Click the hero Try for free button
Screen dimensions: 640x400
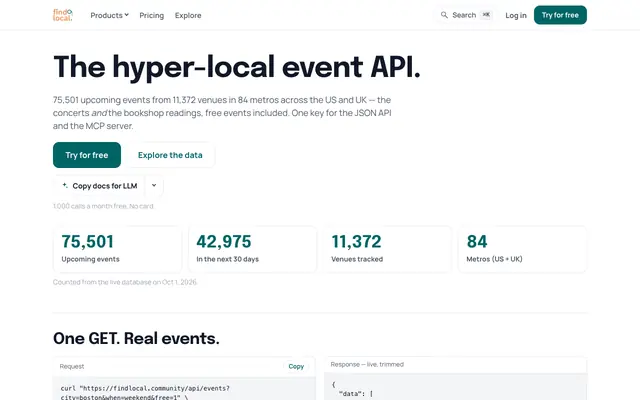coord(87,155)
